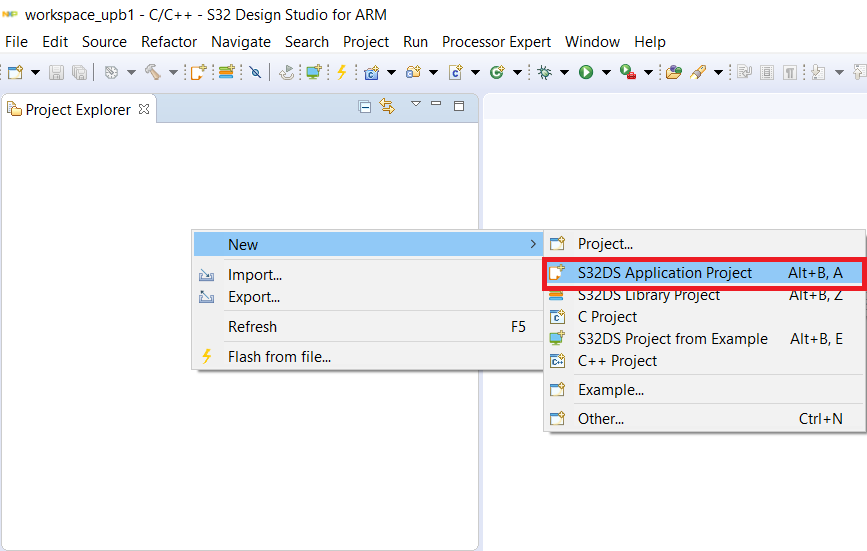Click the New Source Folder toolbar icon
This screenshot has width=867, height=551.
413,72
